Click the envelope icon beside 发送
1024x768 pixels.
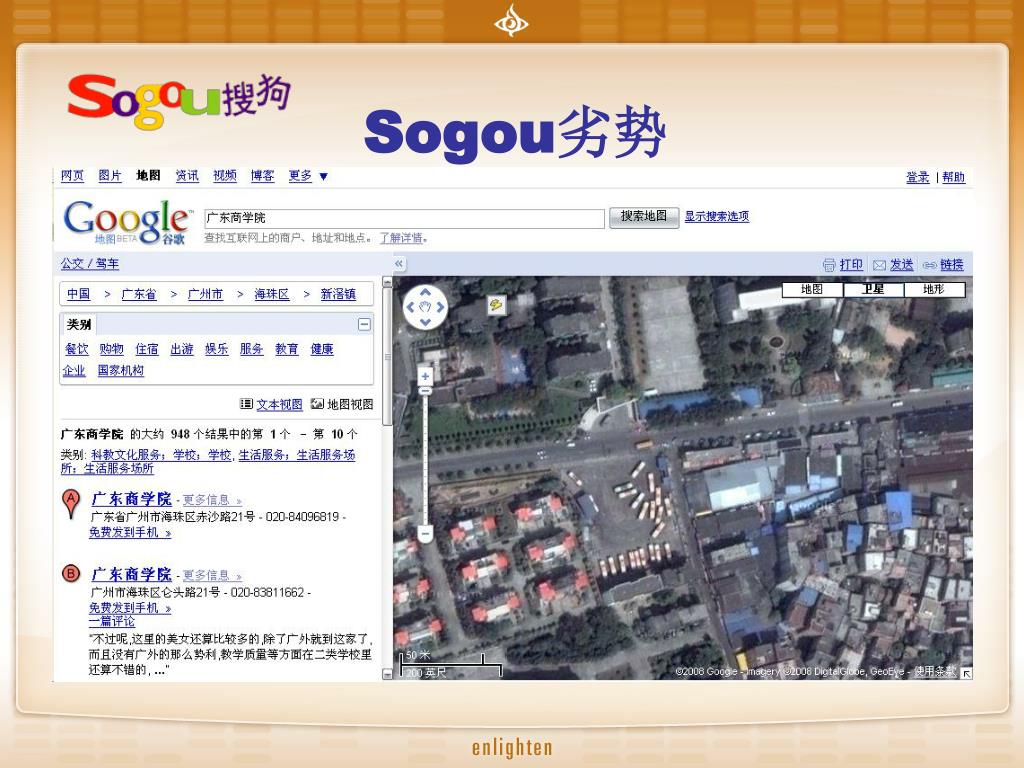click(x=879, y=264)
